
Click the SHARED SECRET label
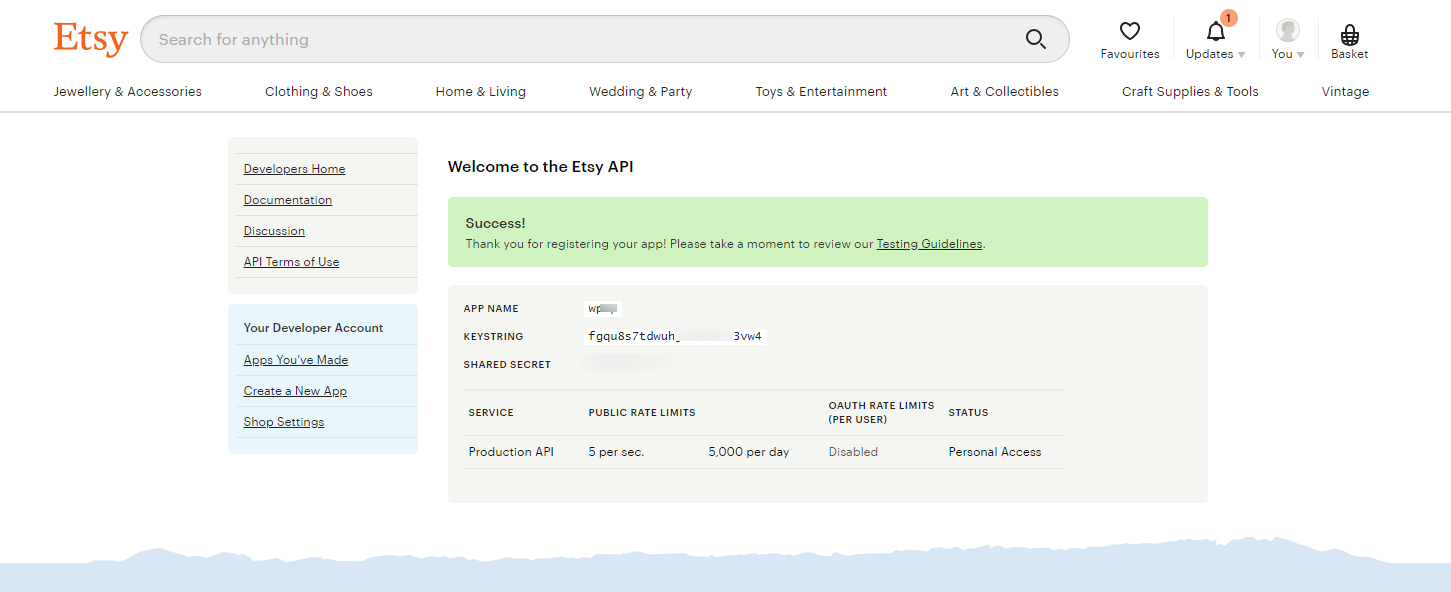(x=507, y=365)
